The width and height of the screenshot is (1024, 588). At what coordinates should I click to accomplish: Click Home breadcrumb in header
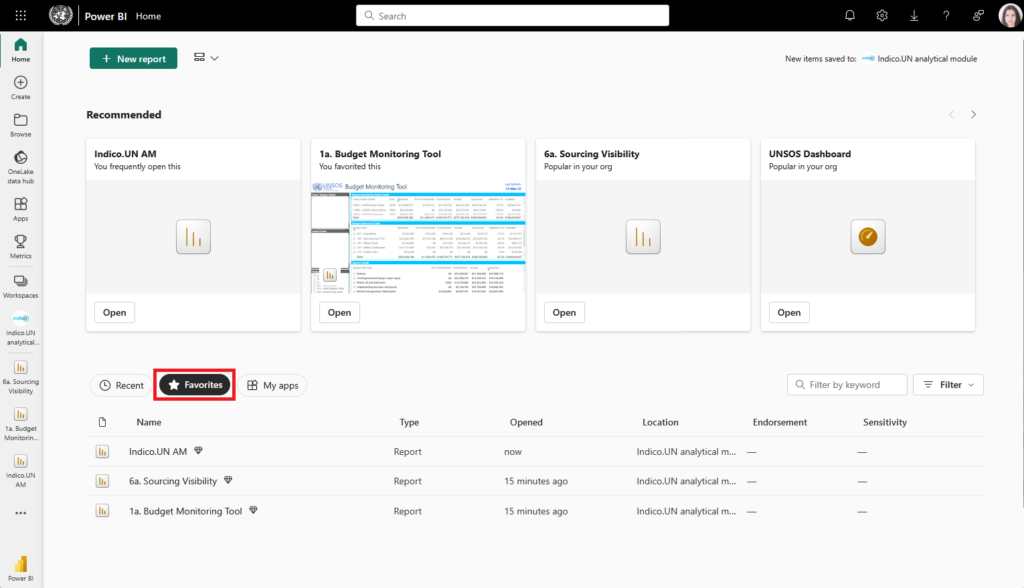(148, 16)
